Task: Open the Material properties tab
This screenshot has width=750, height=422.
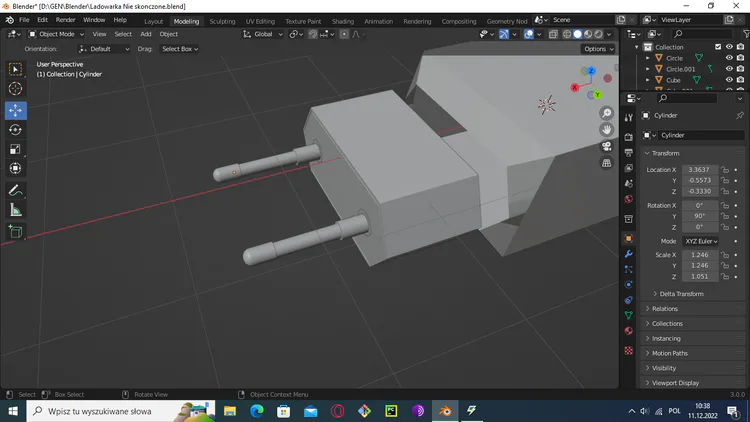Action: pos(629,331)
